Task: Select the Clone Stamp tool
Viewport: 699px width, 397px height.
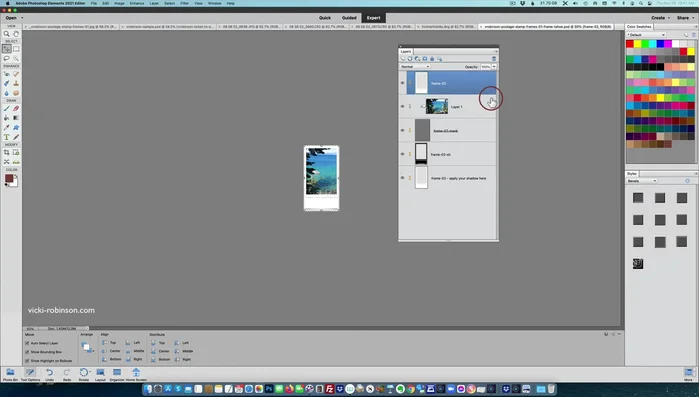Action: pos(16,83)
